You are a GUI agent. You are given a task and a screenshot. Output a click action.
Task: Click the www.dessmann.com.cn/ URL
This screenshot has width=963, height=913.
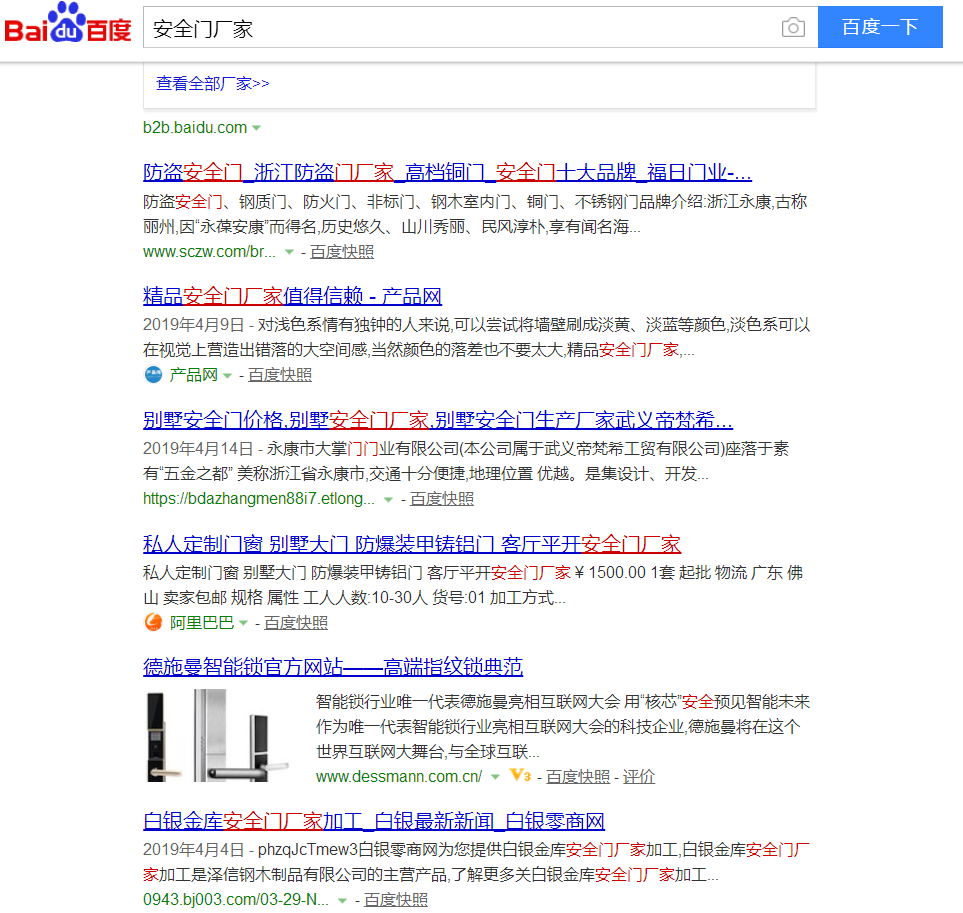tap(399, 777)
